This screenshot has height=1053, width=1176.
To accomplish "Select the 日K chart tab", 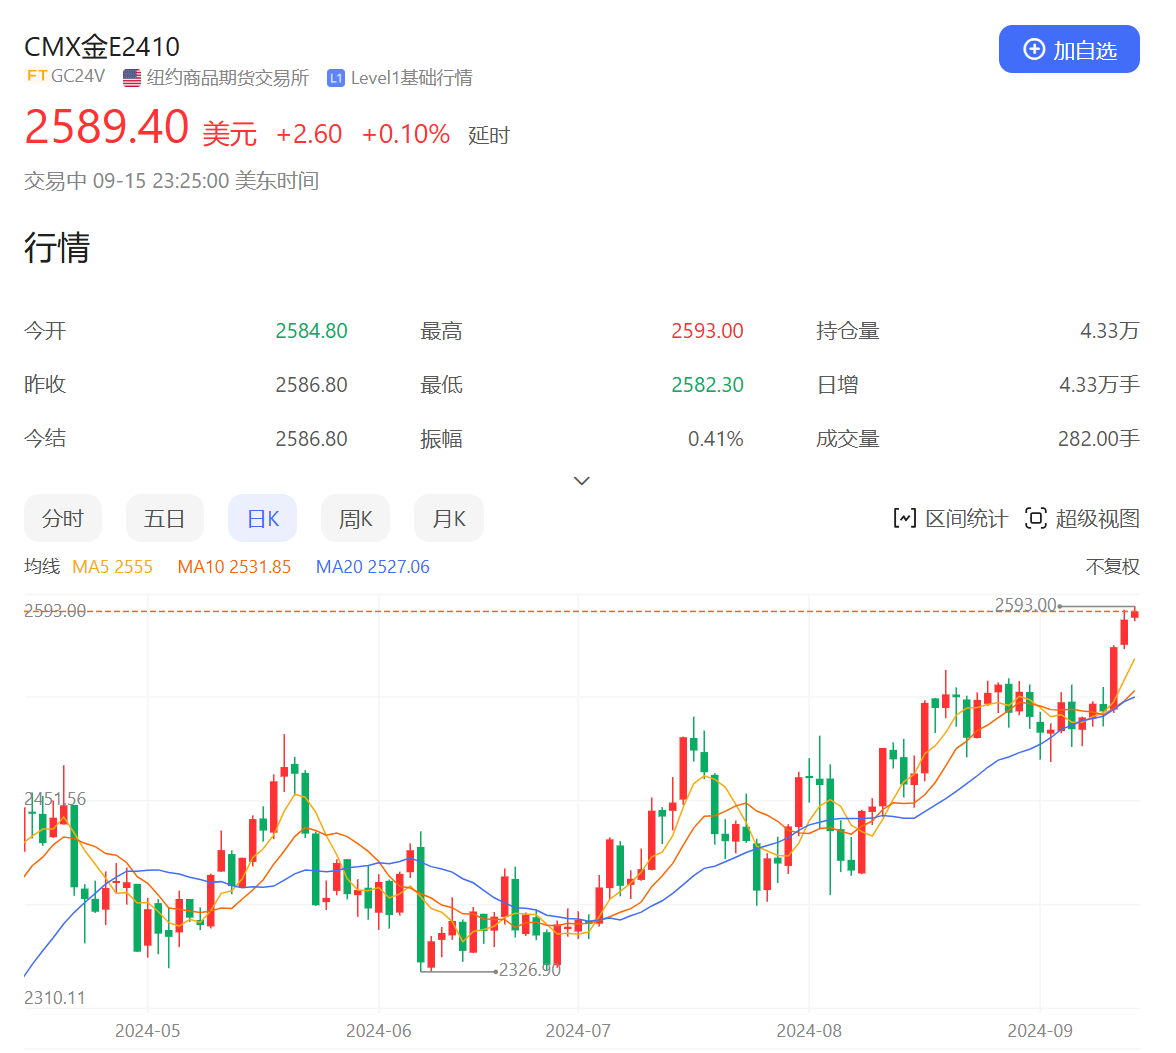I will pos(262,518).
